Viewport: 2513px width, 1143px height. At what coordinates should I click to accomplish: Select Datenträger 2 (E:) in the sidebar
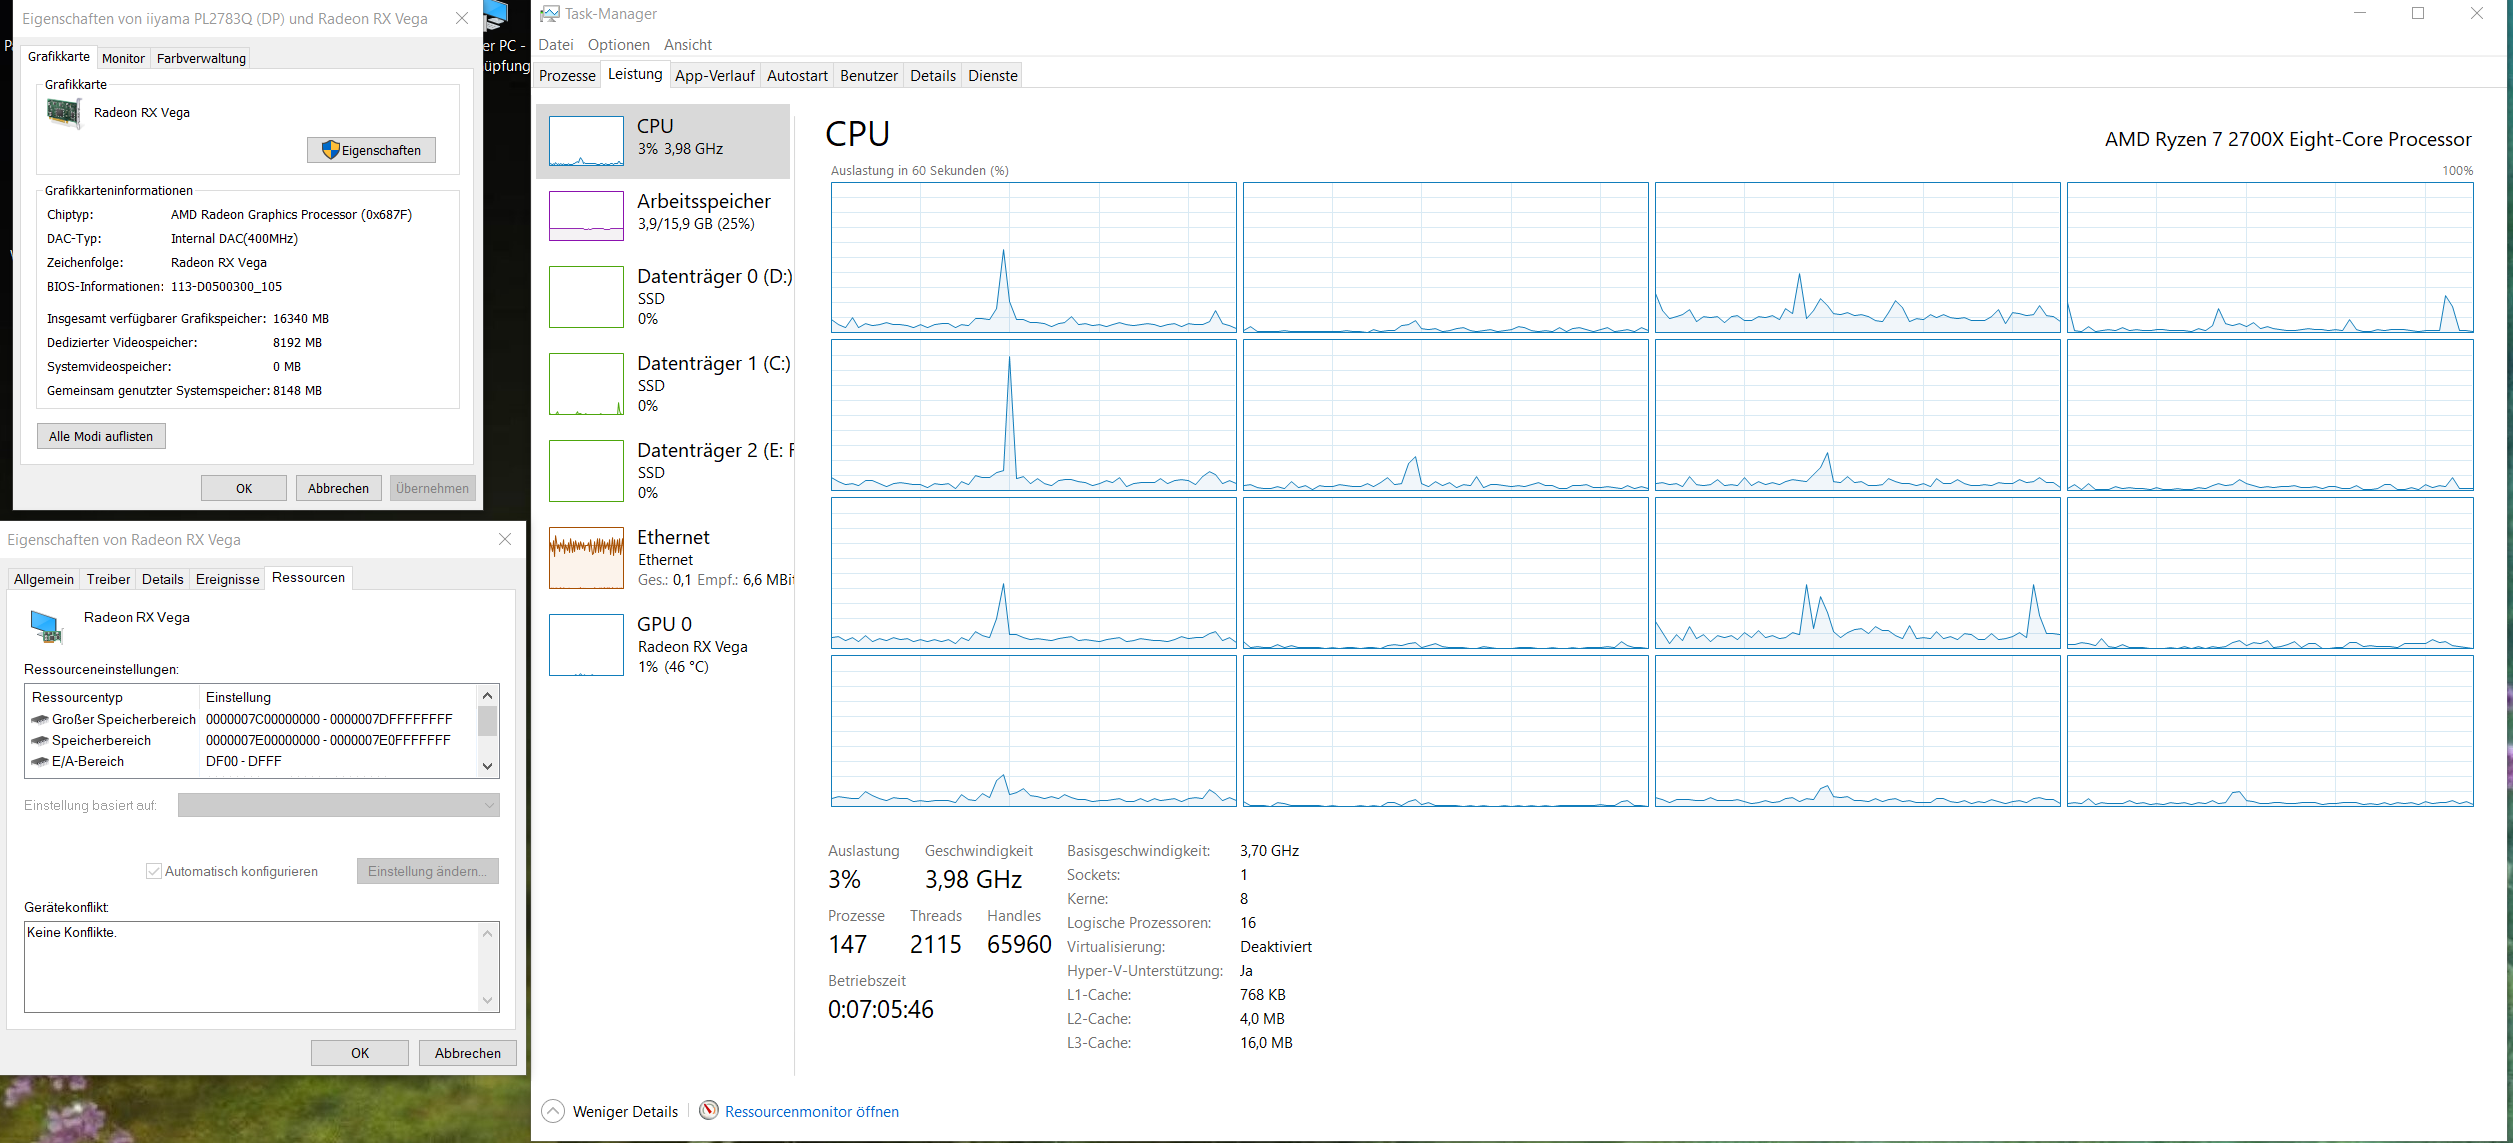pos(664,470)
